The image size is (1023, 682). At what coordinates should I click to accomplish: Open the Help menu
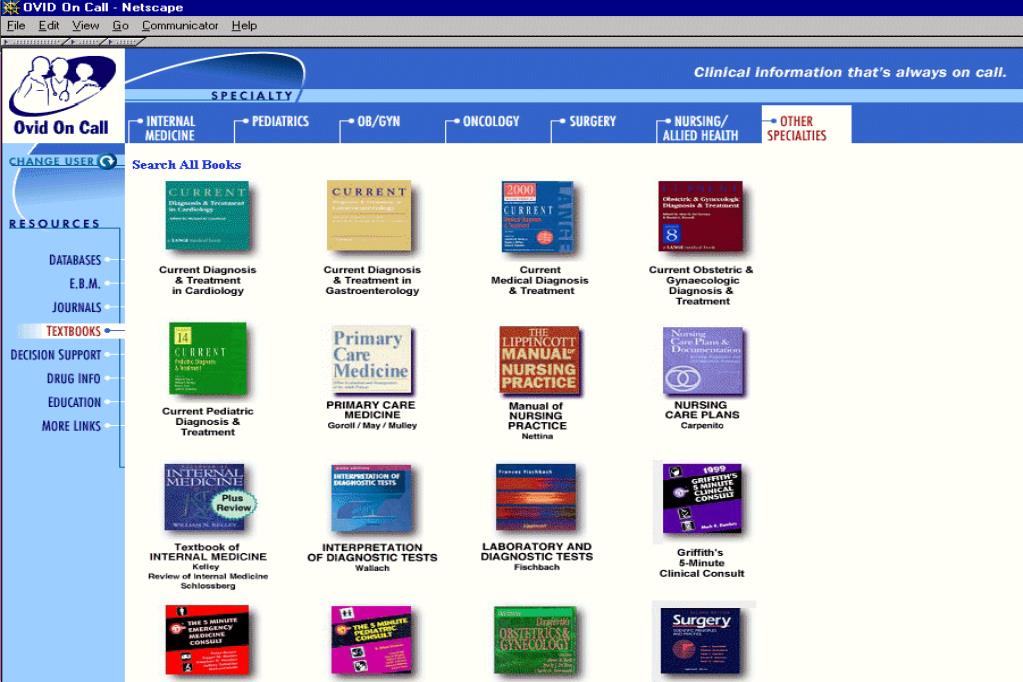[x=244, y=25]
